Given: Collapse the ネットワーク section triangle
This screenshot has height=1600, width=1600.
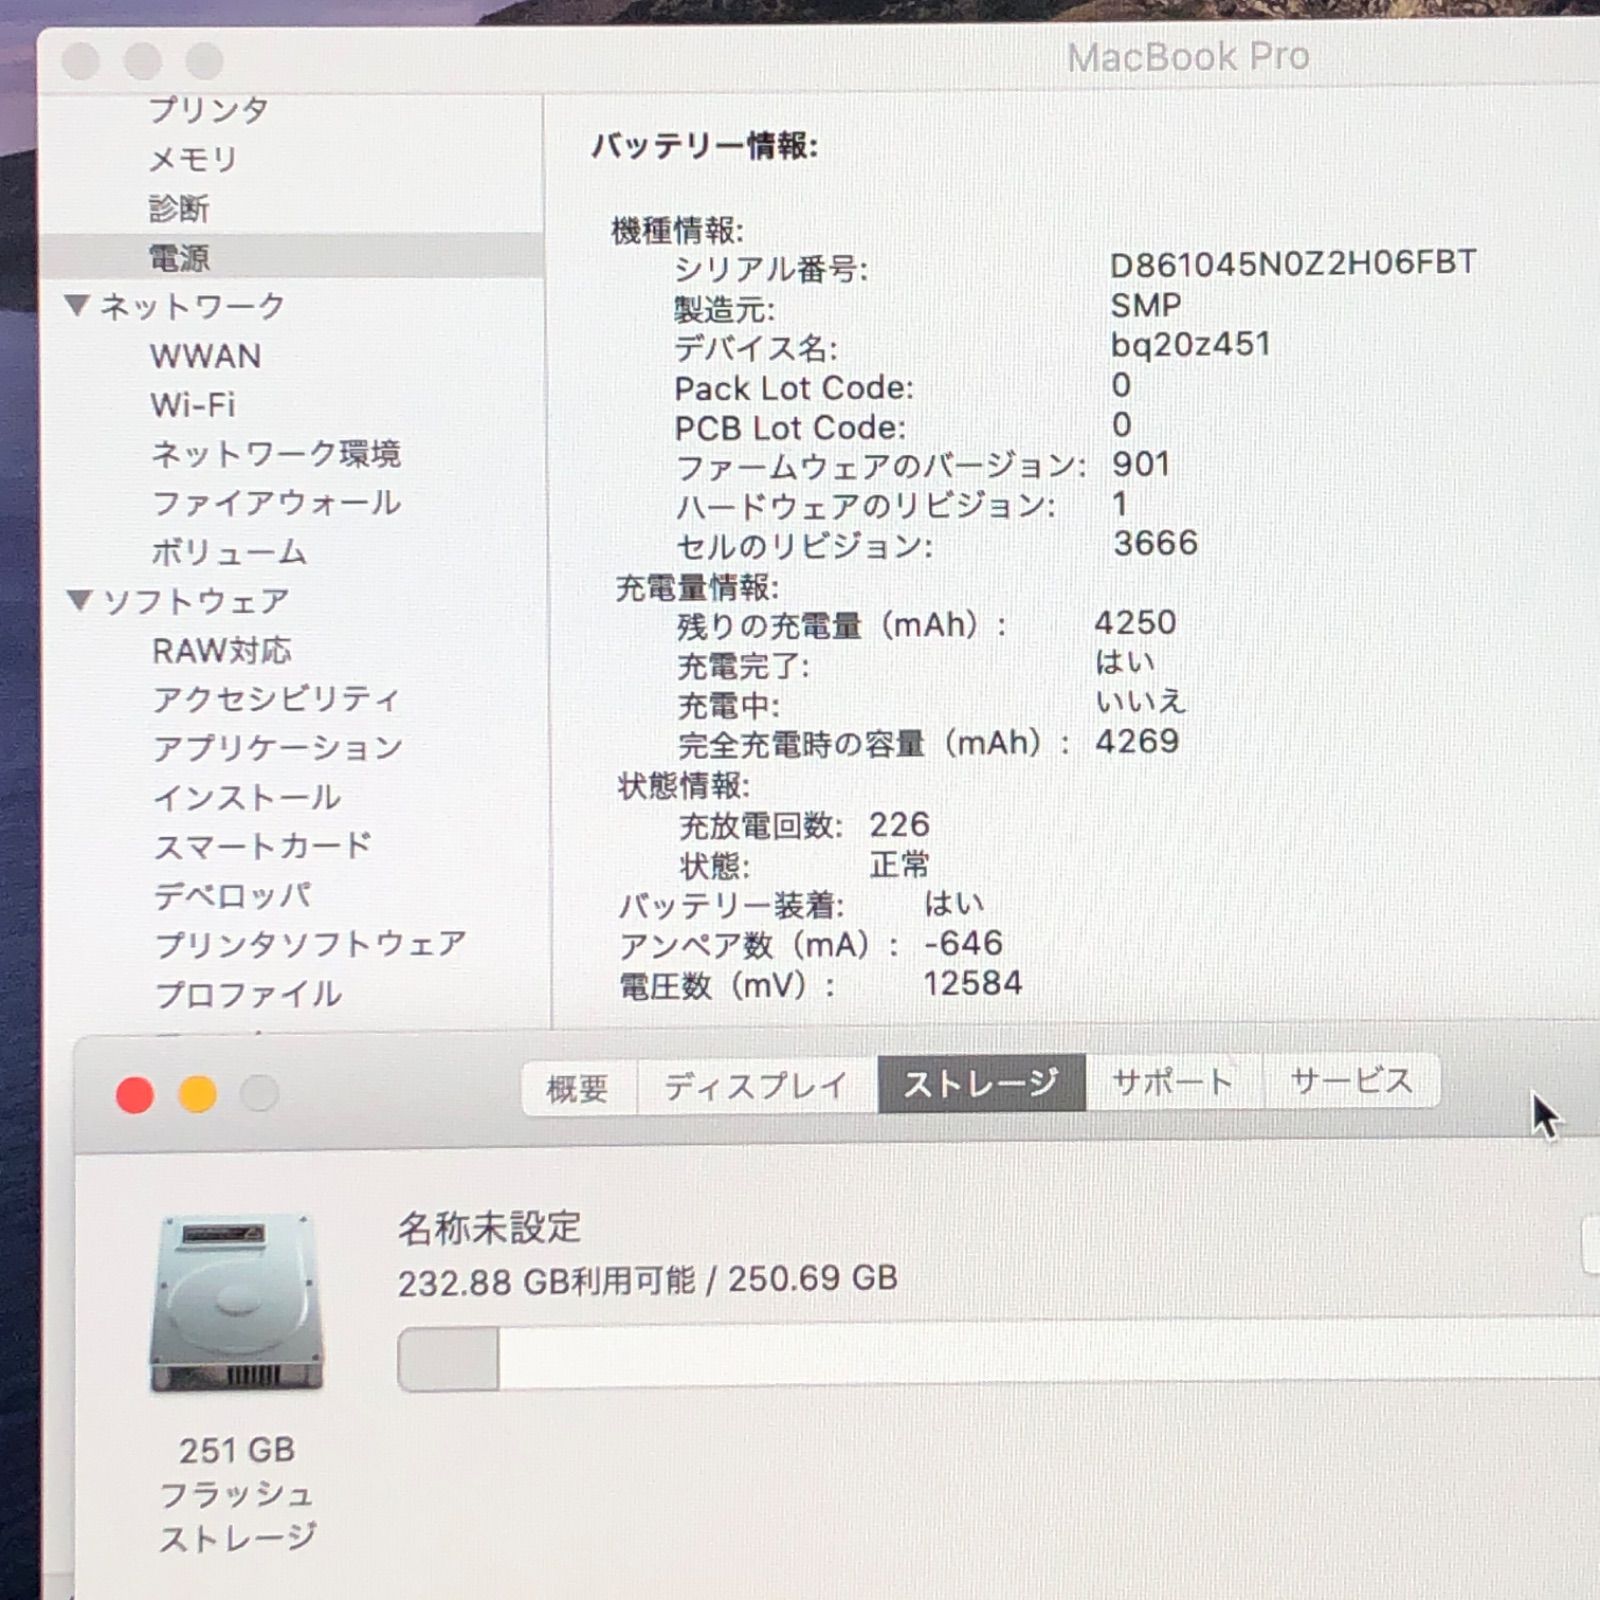Looking at the screenshot, I should click(77, 305).
